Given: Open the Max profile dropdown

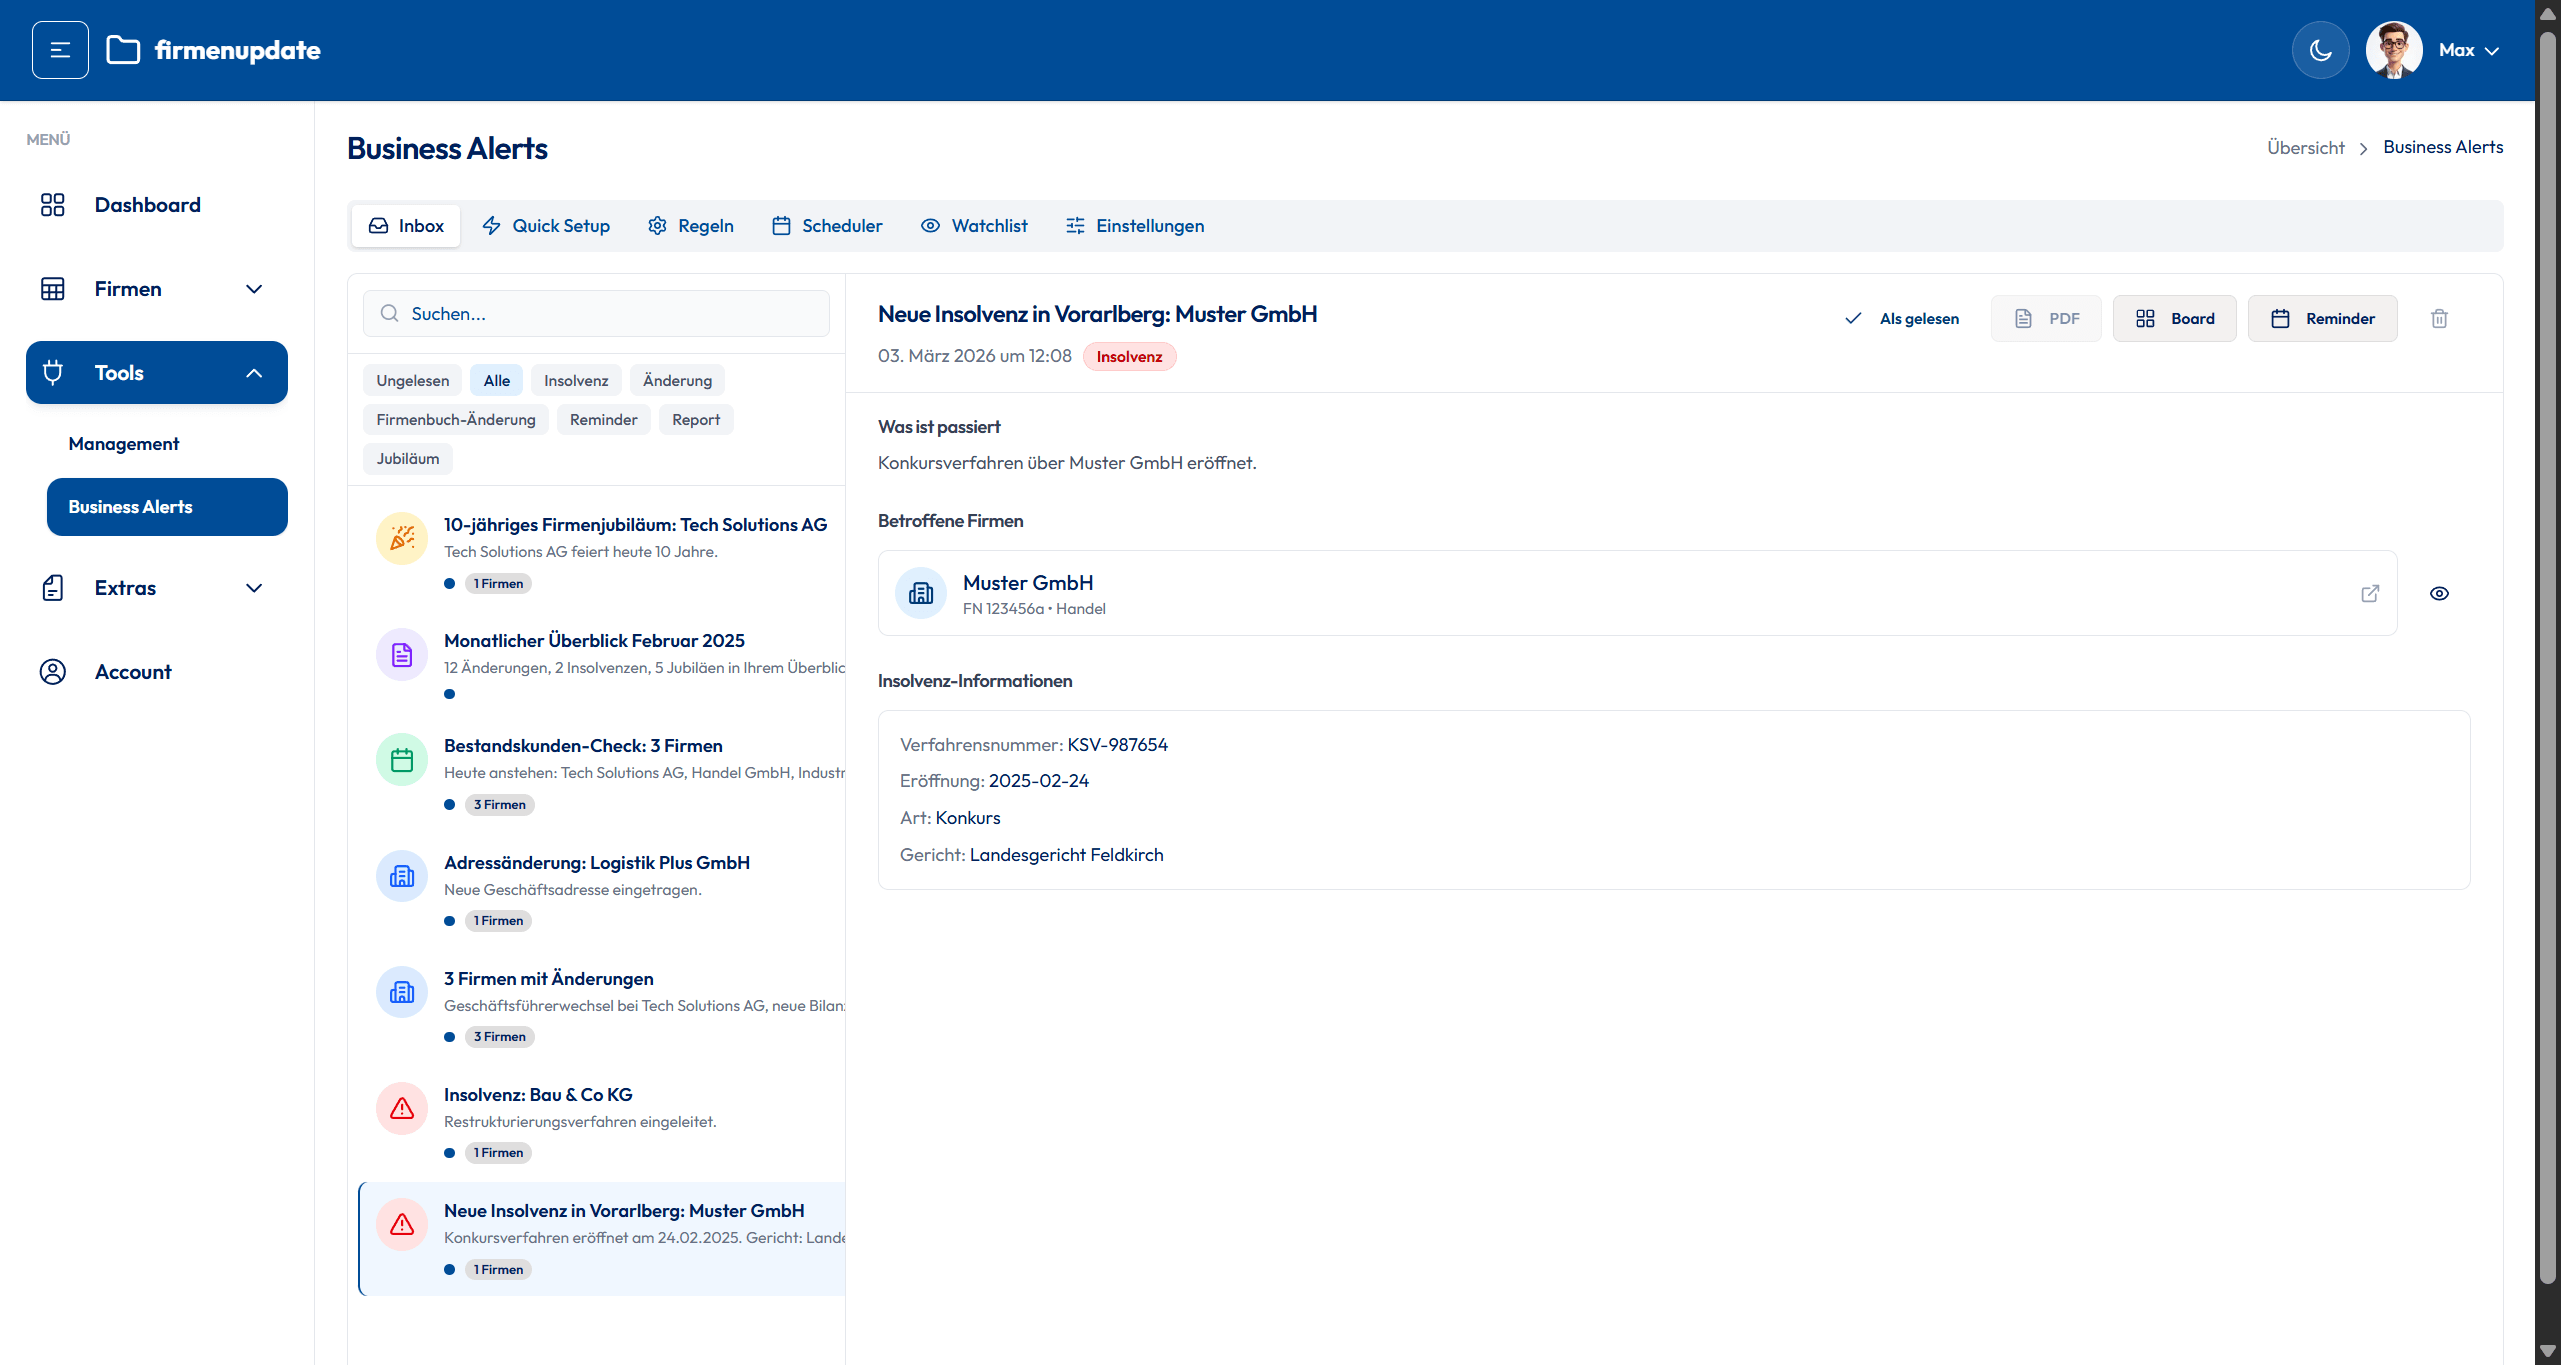Looking at the screenshot, I should 2465,49.
